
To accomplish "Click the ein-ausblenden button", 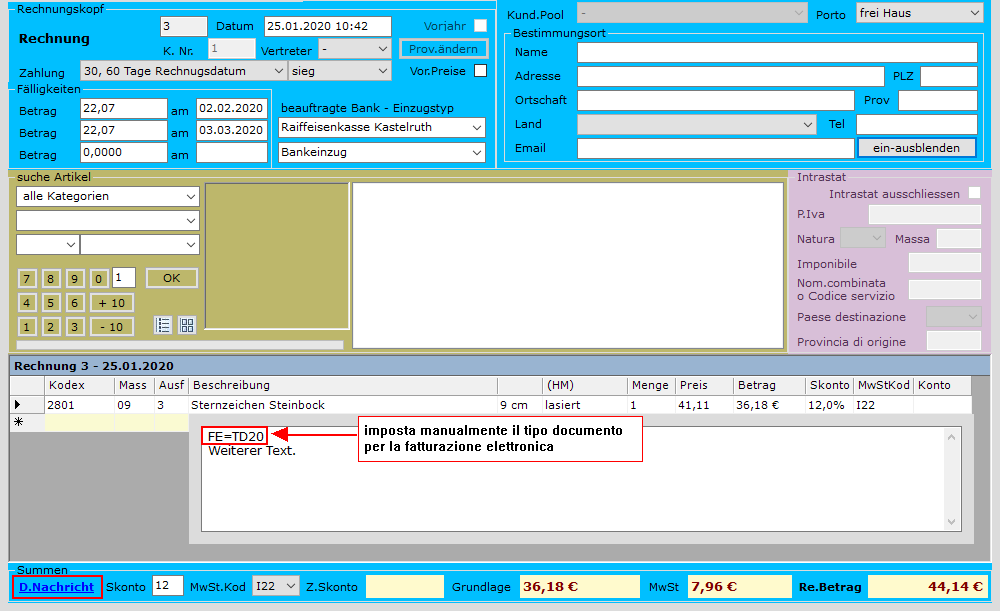I will (916, 148).
